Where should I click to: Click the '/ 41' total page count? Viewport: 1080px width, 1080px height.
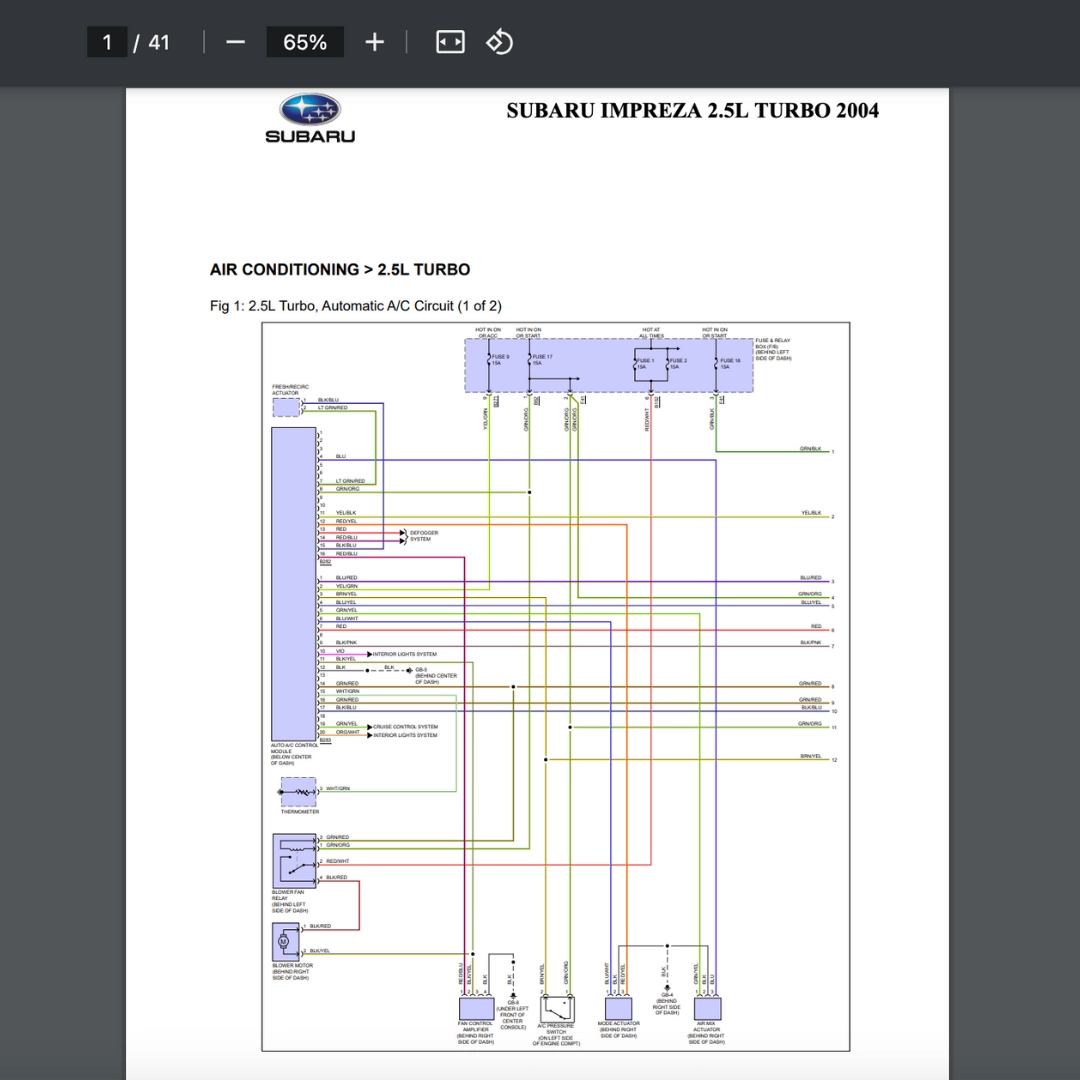click(x=152, y=43)
